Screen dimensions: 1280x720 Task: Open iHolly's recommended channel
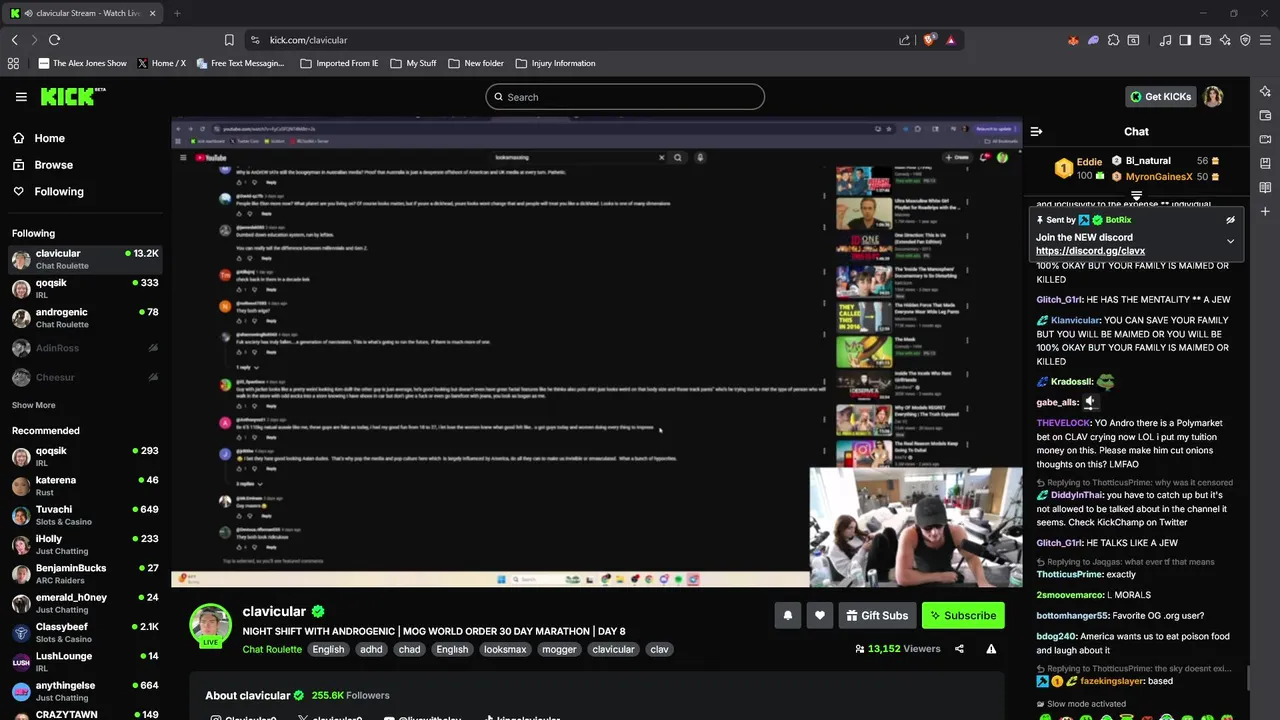click(85, 545)
